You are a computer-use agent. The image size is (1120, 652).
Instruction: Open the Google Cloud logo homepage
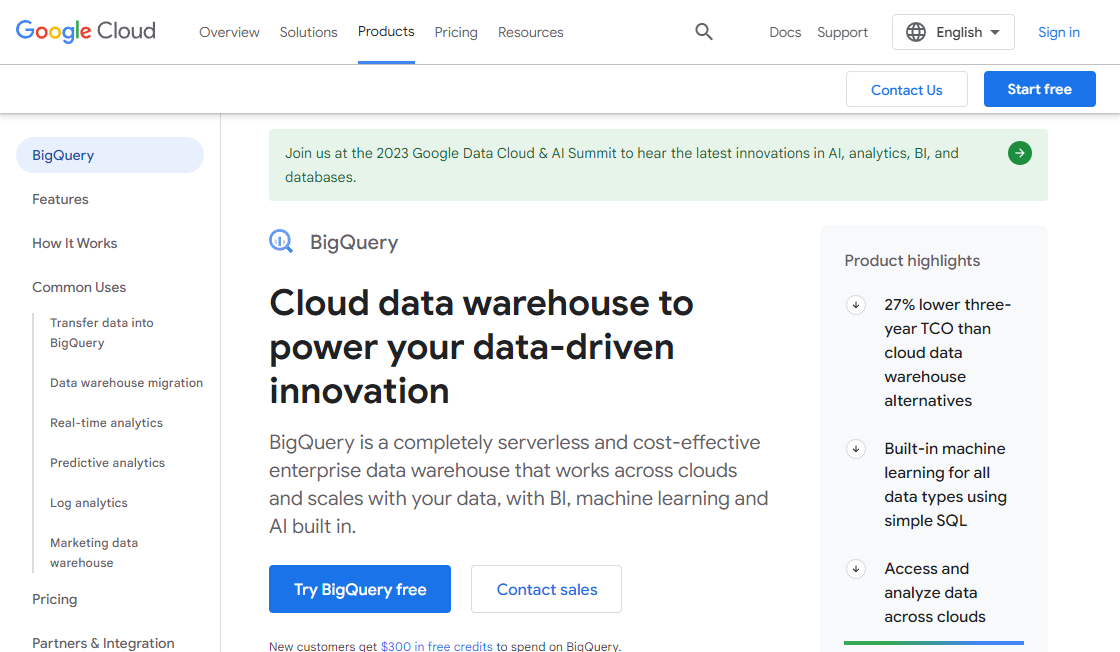(x=86, y=31)
